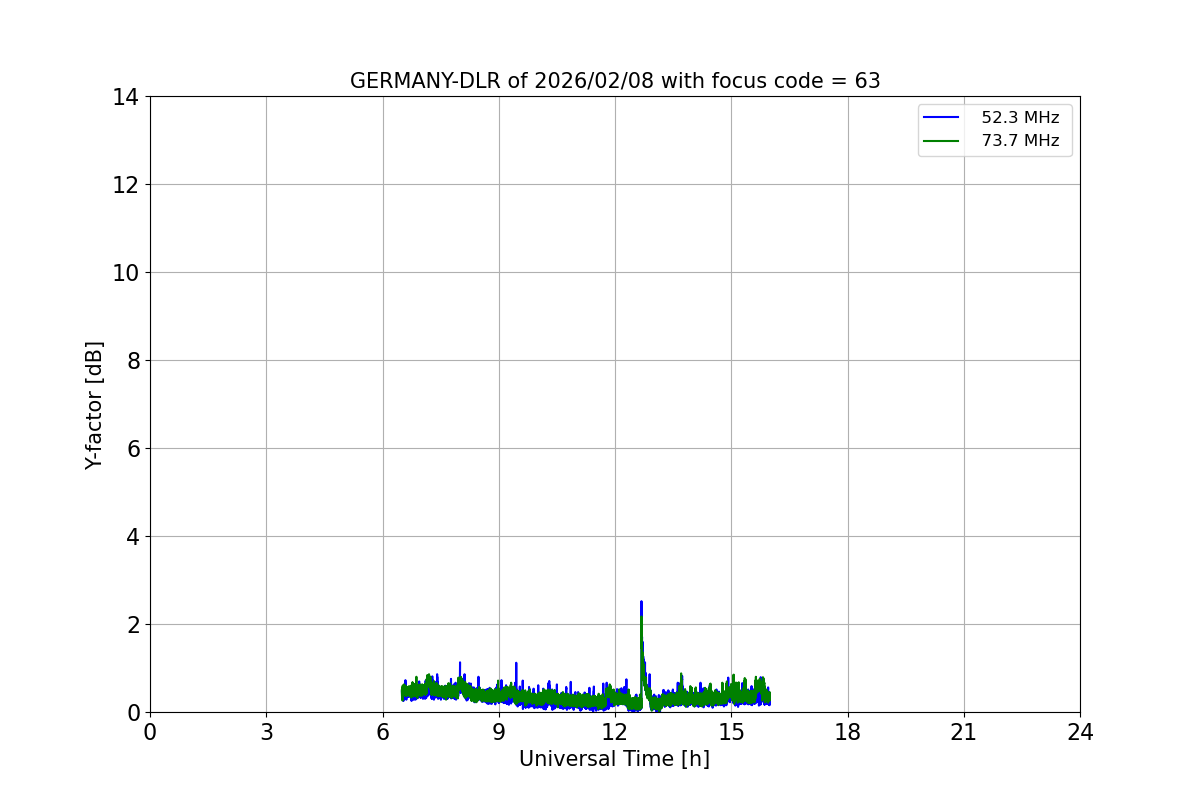Viewport: 1200px width, 800px height.
Task: Click the y-axis tick label 14
Action: (x=125, y=97)
